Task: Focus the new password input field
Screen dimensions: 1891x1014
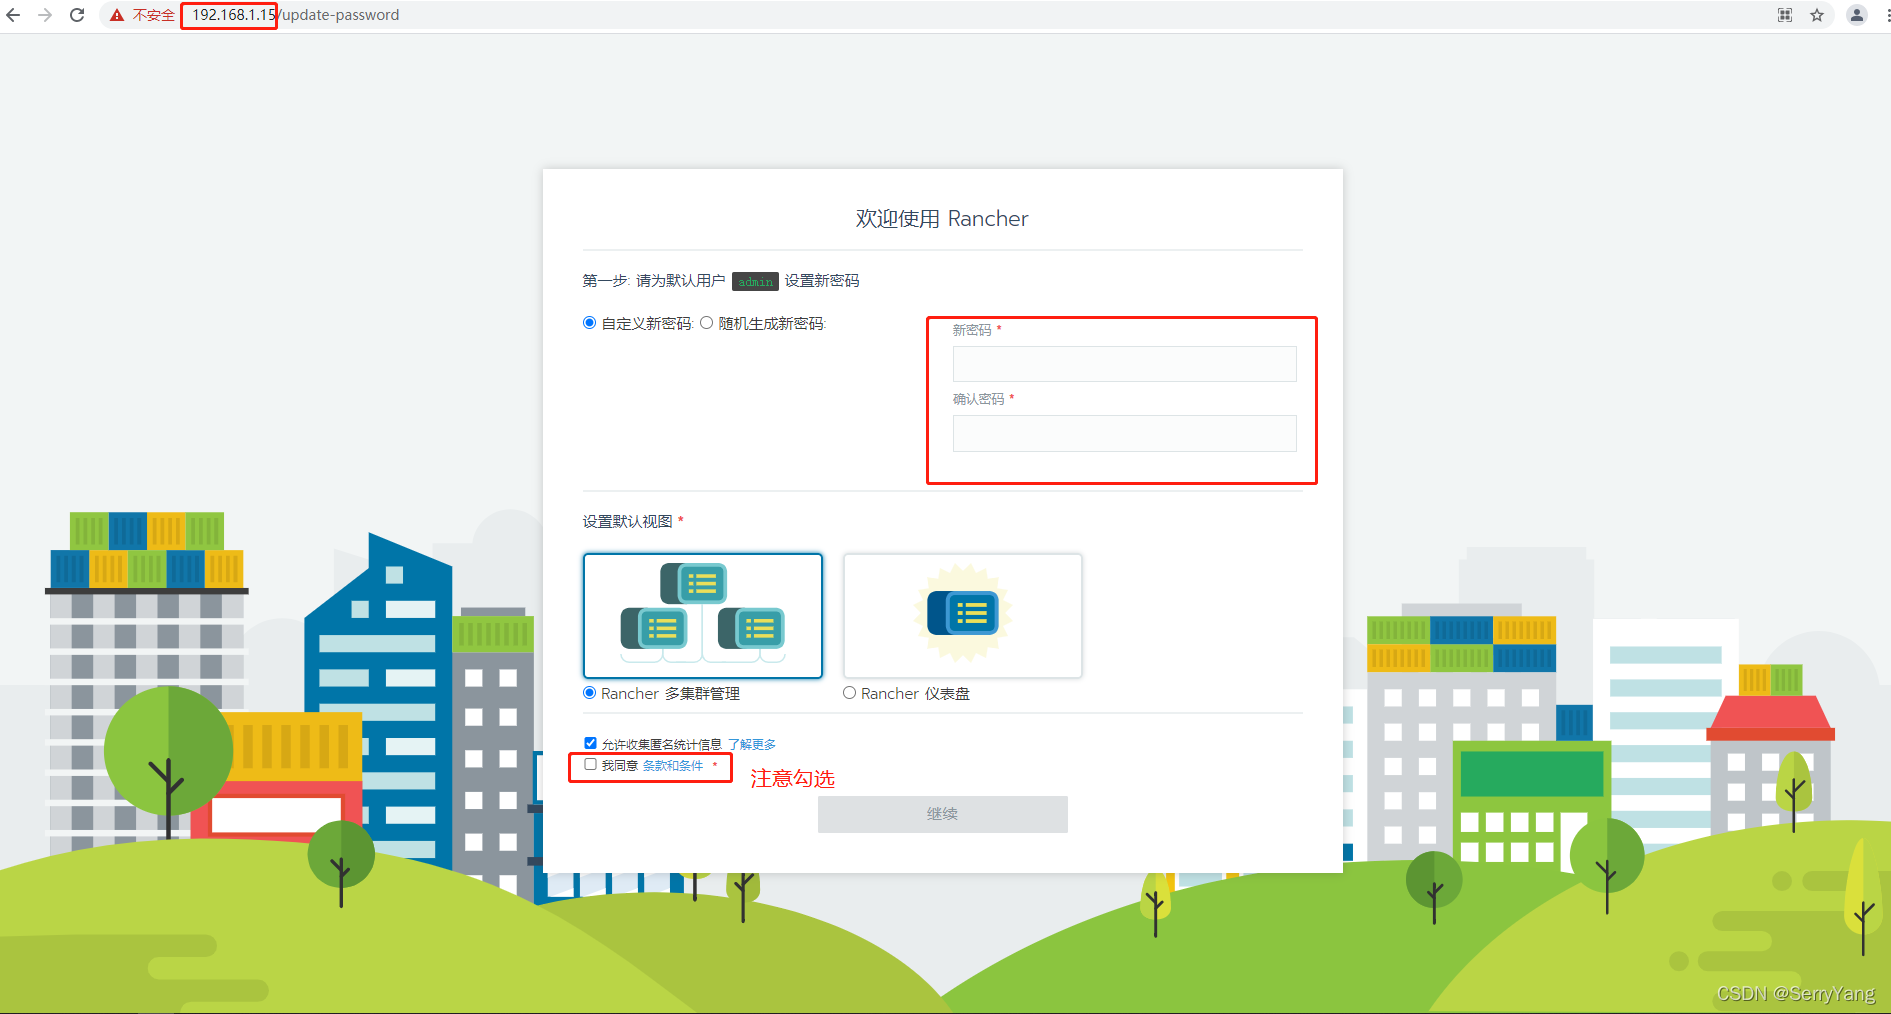Action: pyautogui.click(x=1124, y=364)
